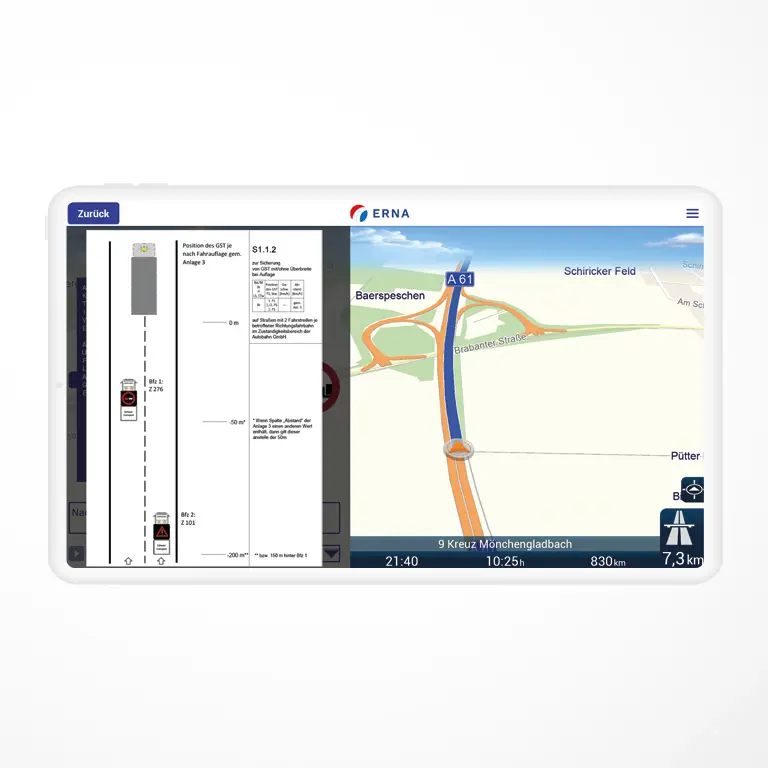Click the grey heavy transport truck graphic
The image size is (768, 768).
tap(144, 283)
